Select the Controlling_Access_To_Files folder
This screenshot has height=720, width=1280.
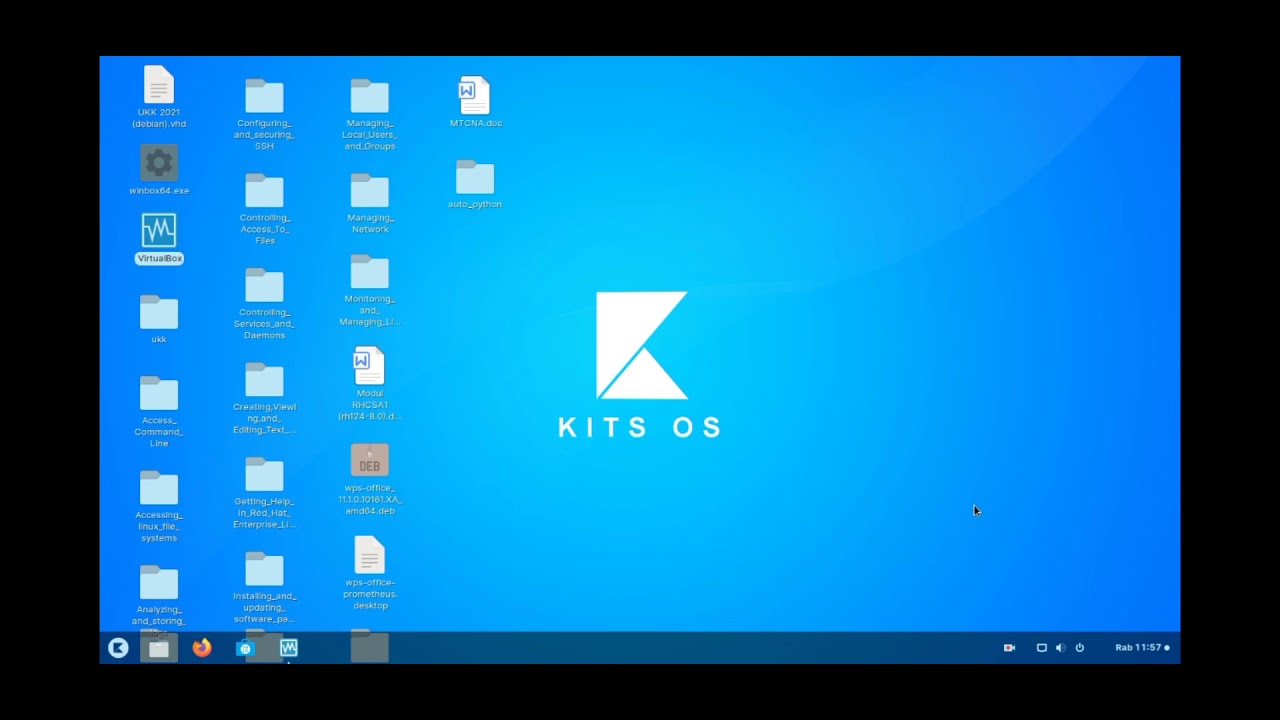coord(264,209)
